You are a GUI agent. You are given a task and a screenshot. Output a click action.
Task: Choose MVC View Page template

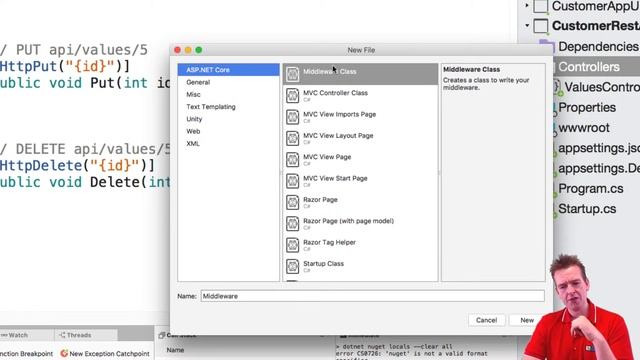[x=327, y=157]
